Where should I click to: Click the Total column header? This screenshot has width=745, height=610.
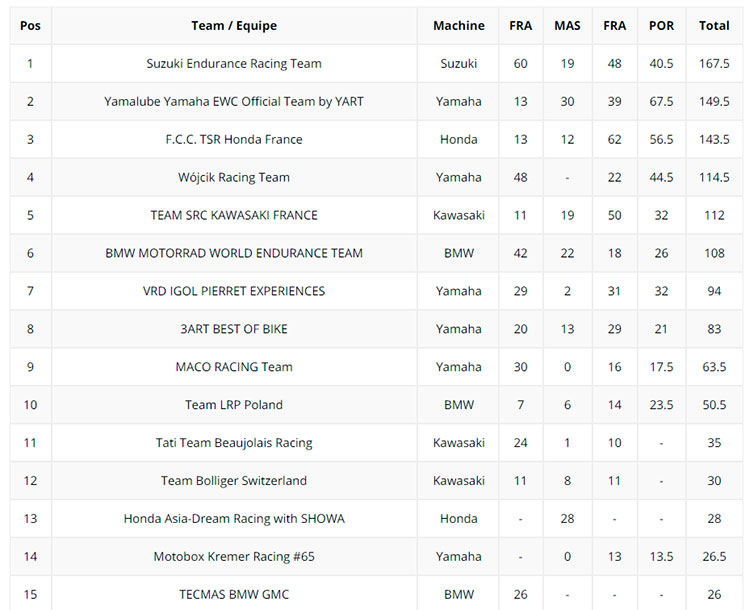pos(714,25)
